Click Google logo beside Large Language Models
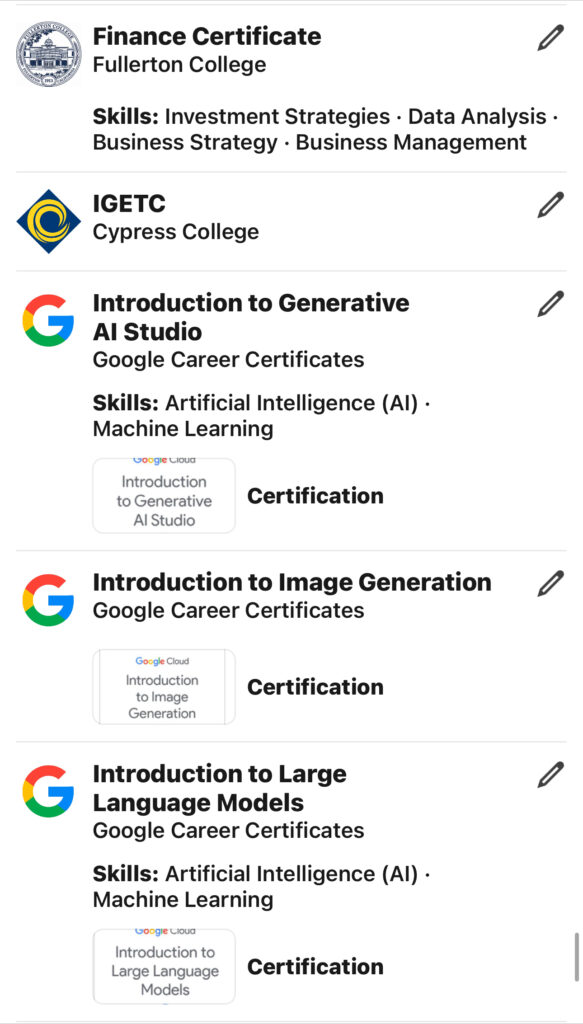583x1024 pixels. point(48,792)
